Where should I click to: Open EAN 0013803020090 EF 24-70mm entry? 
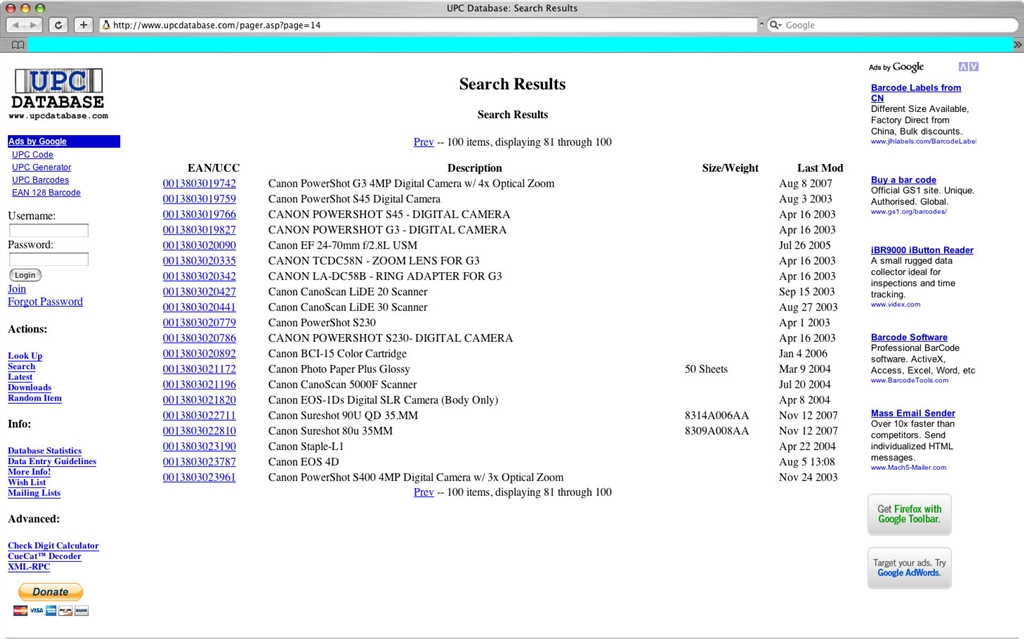click(199, 245)
